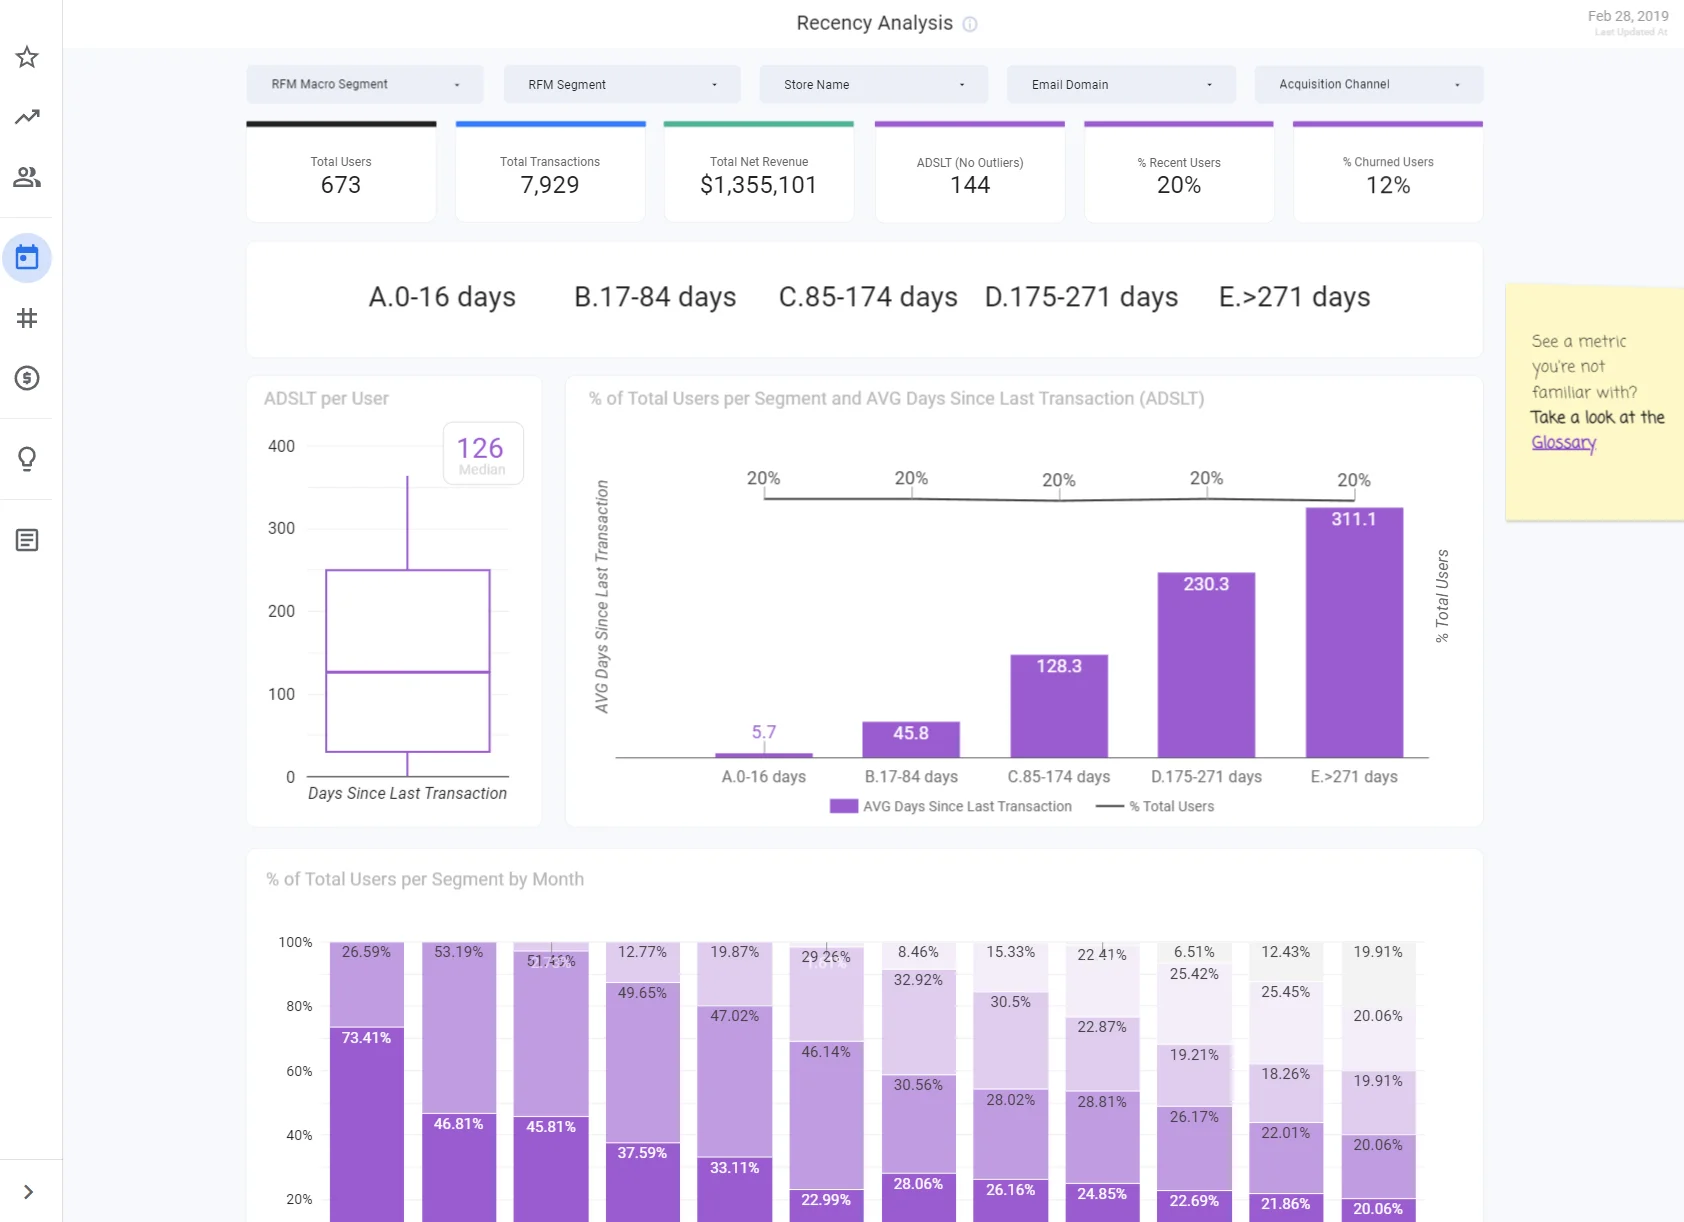Open the Email Domain filter dropdown
Viewport: 1684px width, 1222px height.
1121,84
